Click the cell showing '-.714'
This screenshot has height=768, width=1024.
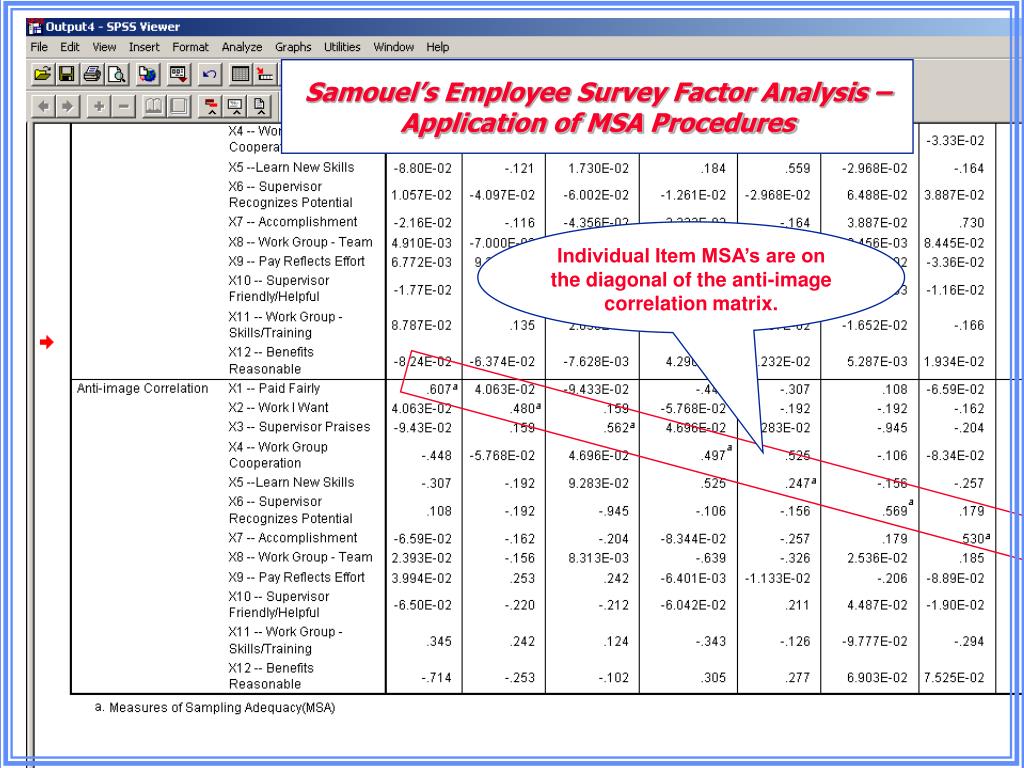(x=436, y=678)
